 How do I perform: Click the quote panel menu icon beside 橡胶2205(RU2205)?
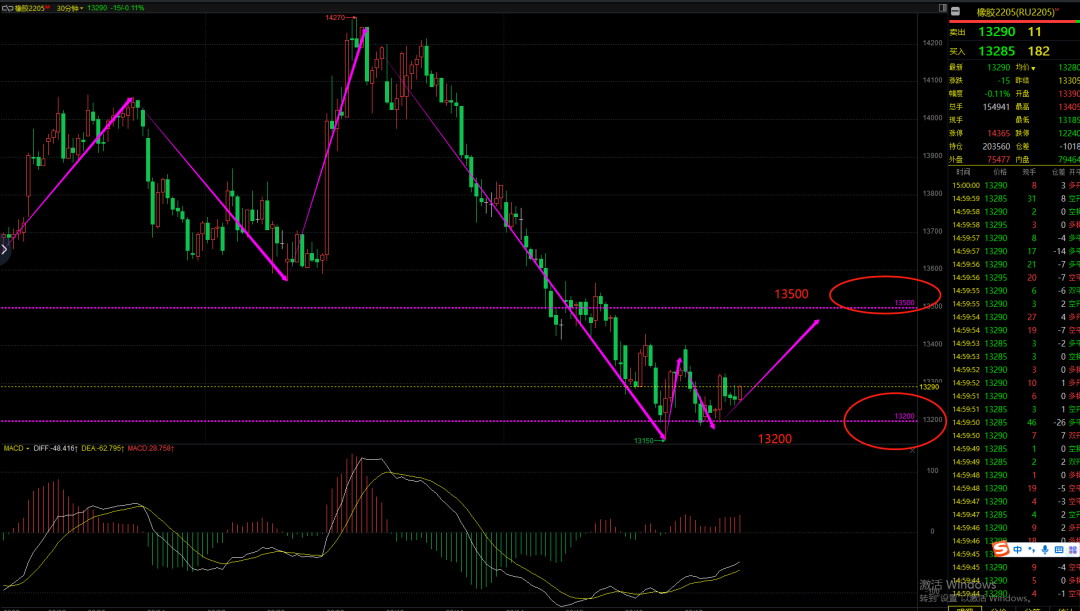click(x=955, y=11)
